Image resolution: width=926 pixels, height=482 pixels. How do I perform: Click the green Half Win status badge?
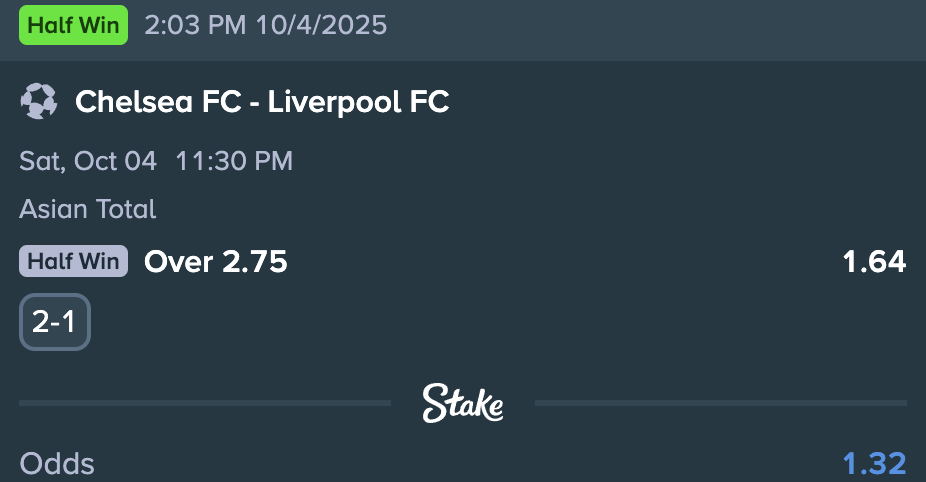click(x=73, y=25)
